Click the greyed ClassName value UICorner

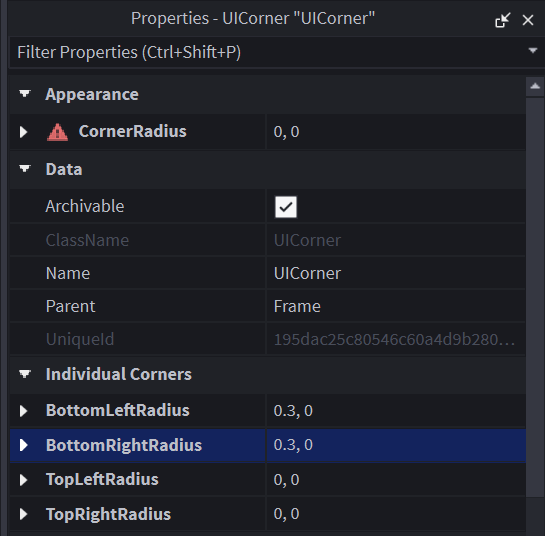pyautogui.click(x=307, y=240)
